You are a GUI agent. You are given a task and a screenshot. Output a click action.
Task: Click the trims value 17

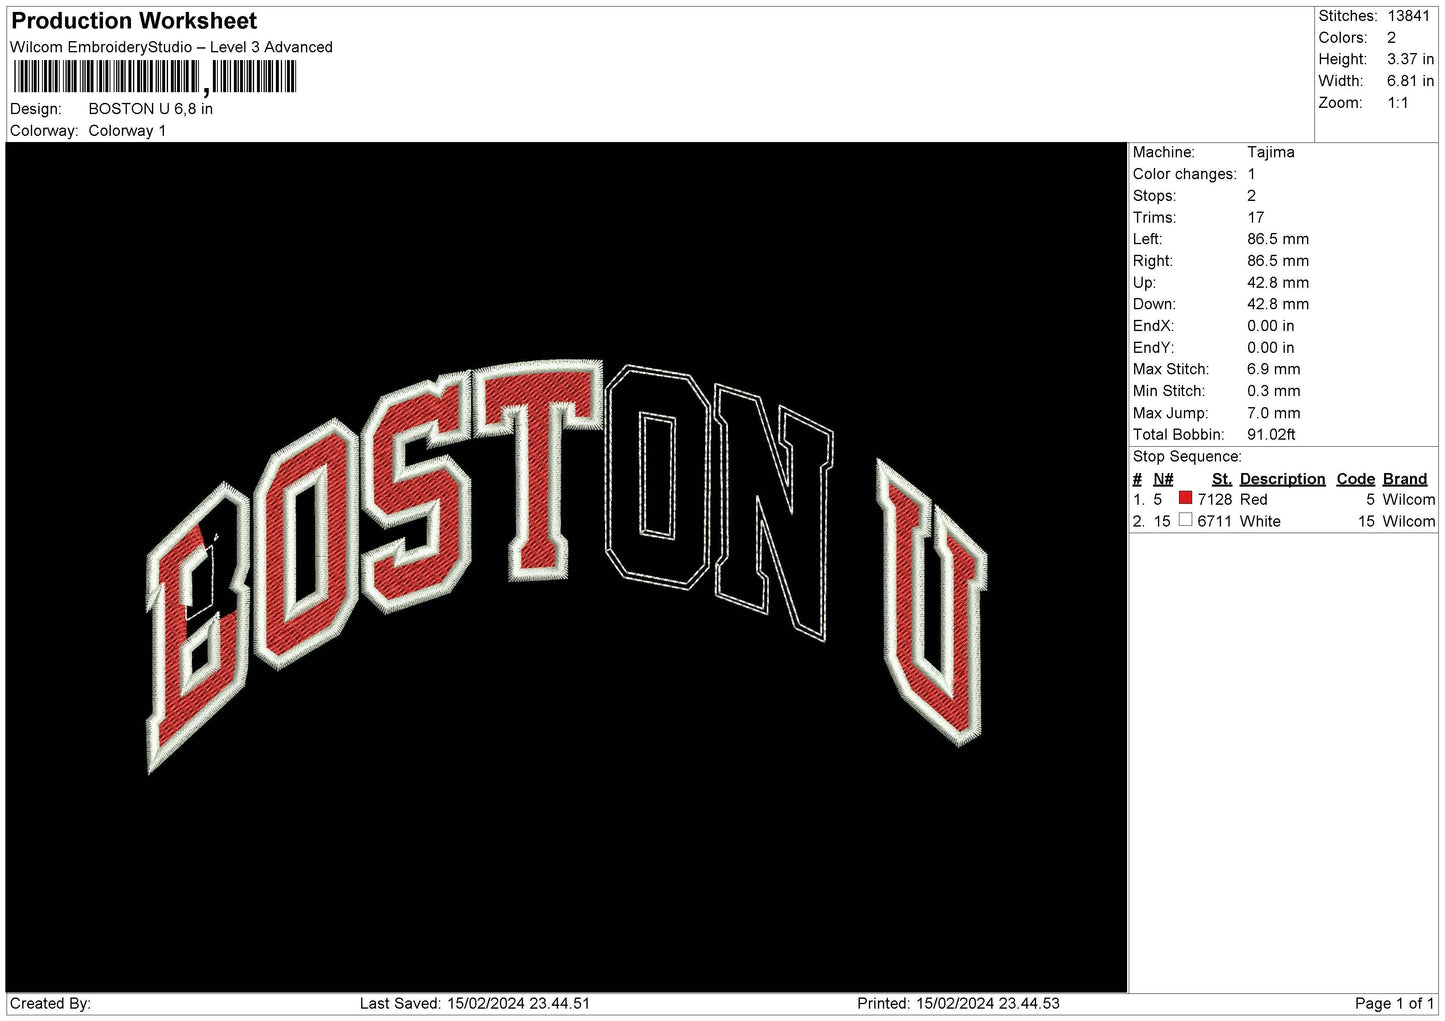pyautogui.click(x=1255, y=217)
